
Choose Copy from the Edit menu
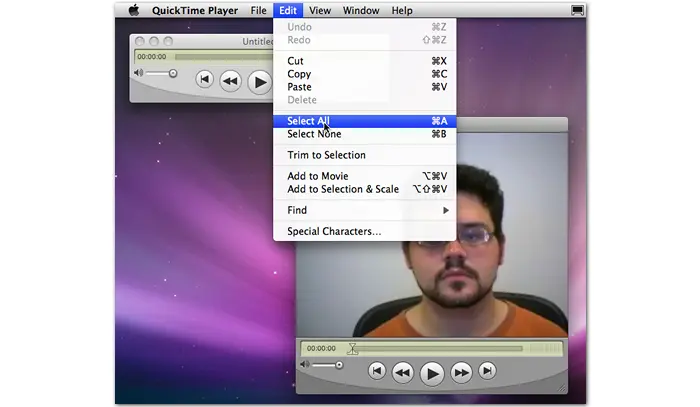pos(365,74)
